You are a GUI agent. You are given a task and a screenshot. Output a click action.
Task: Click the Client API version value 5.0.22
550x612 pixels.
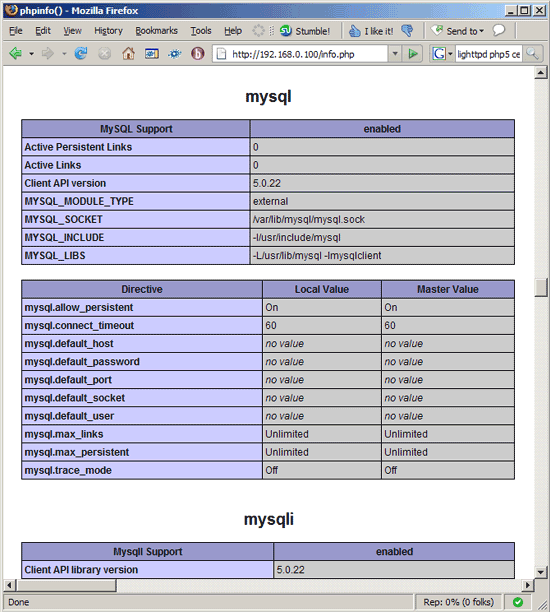(x=267, y=183)
